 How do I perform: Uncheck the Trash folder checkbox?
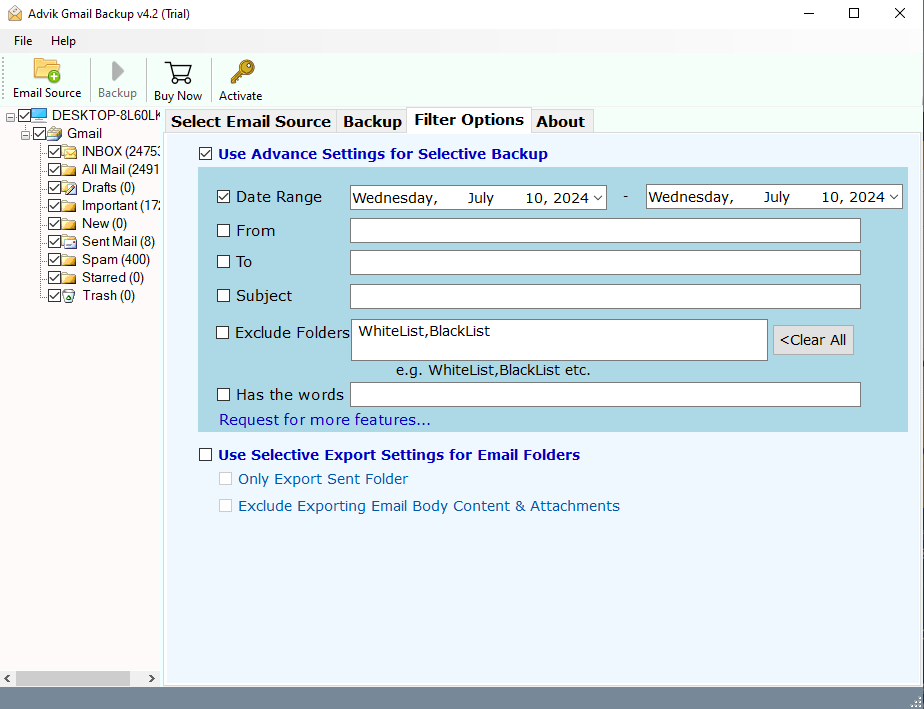pos(54,296)
